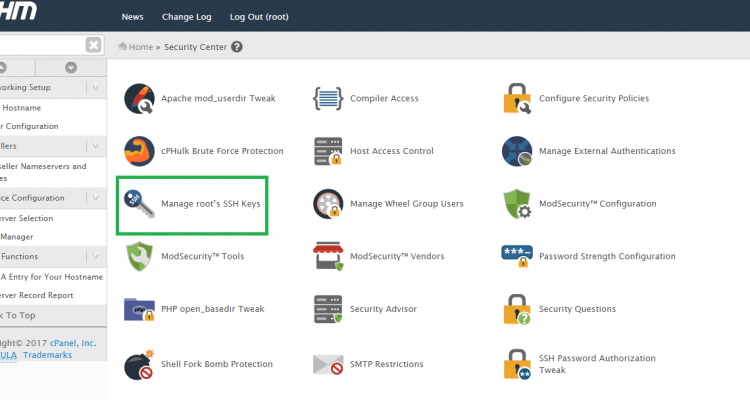Select Hostname in sidebar
The height and width of the screenshot is (400, 750).
(22, 108)
